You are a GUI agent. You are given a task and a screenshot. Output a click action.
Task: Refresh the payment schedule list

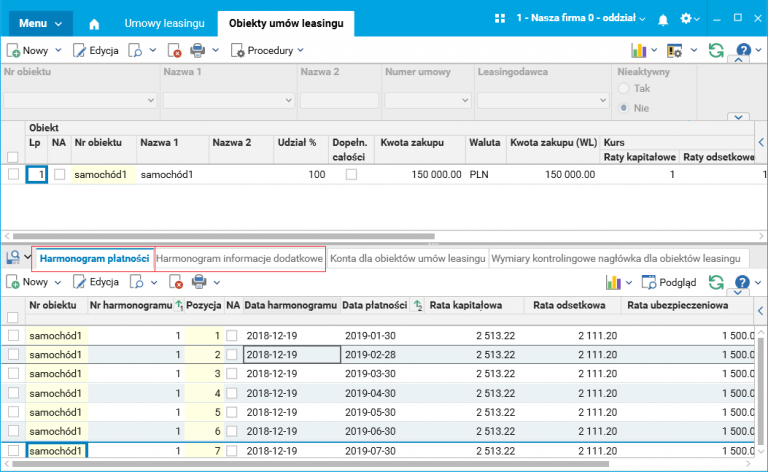716,282
